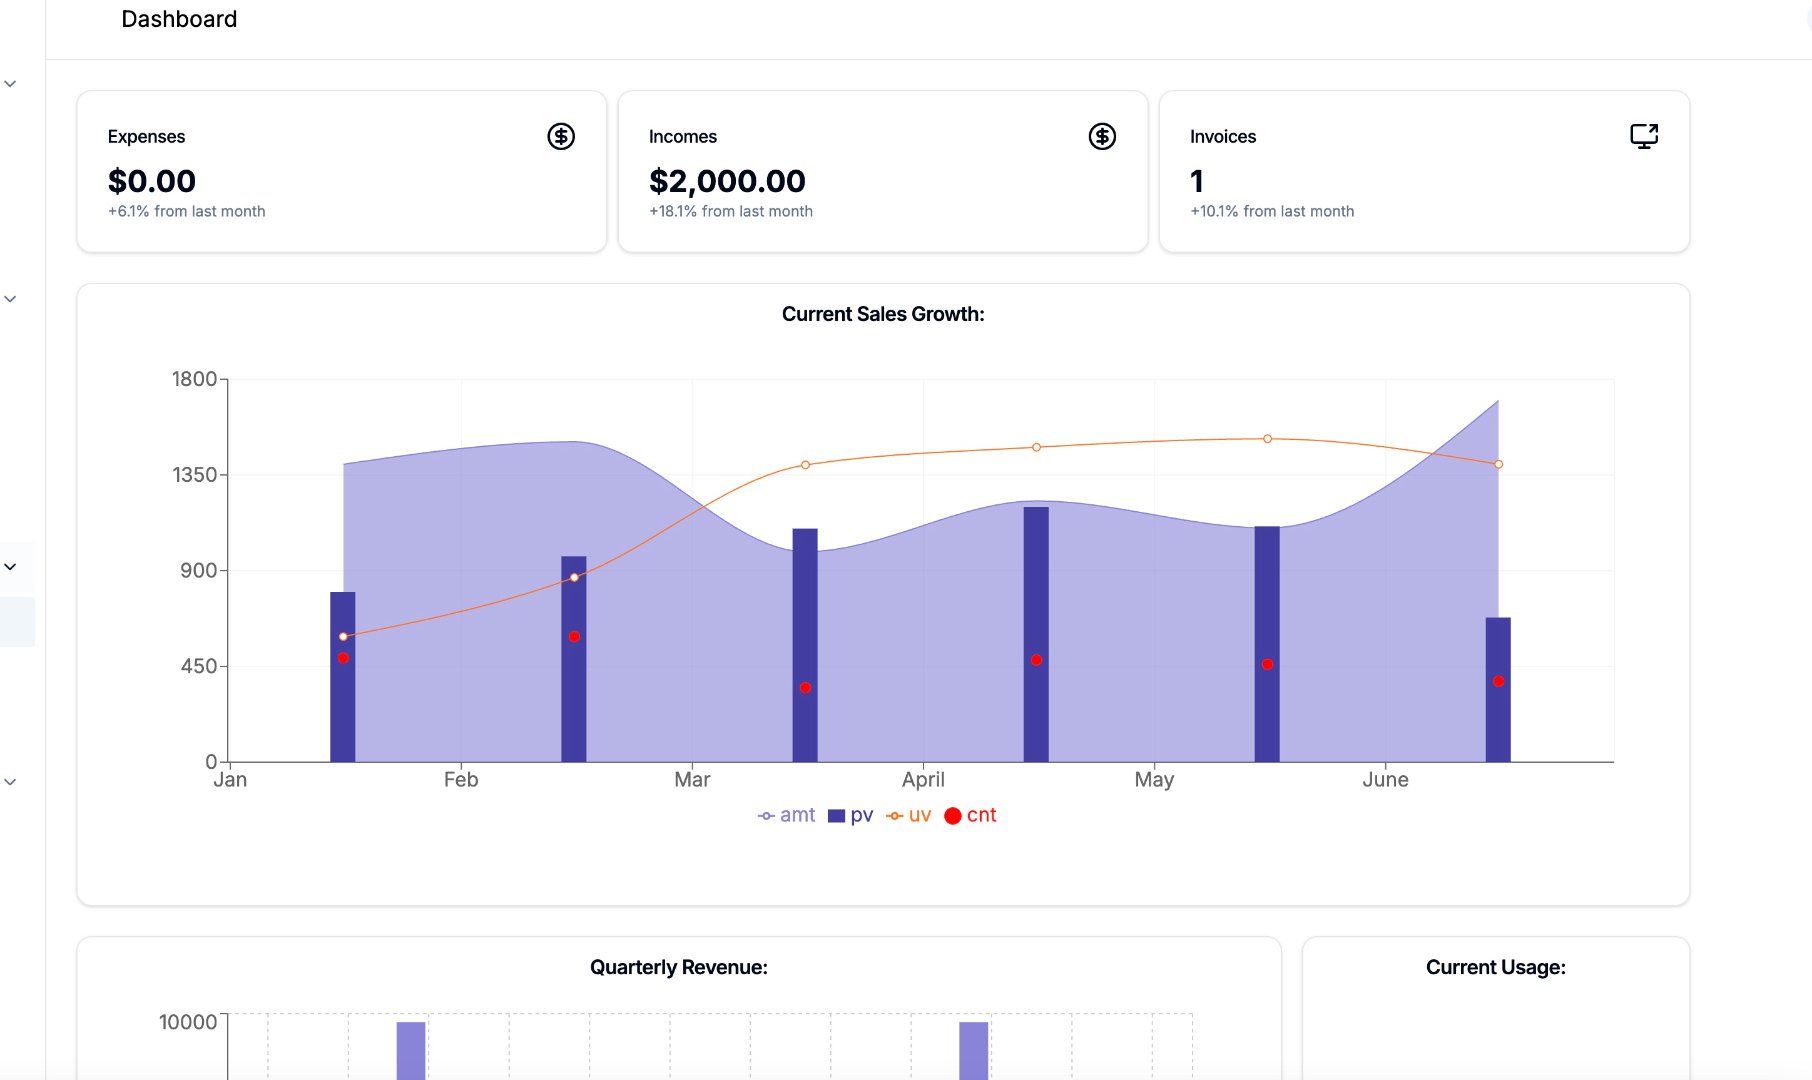Select the invoice count value 1

click(x=1197, y=181)
